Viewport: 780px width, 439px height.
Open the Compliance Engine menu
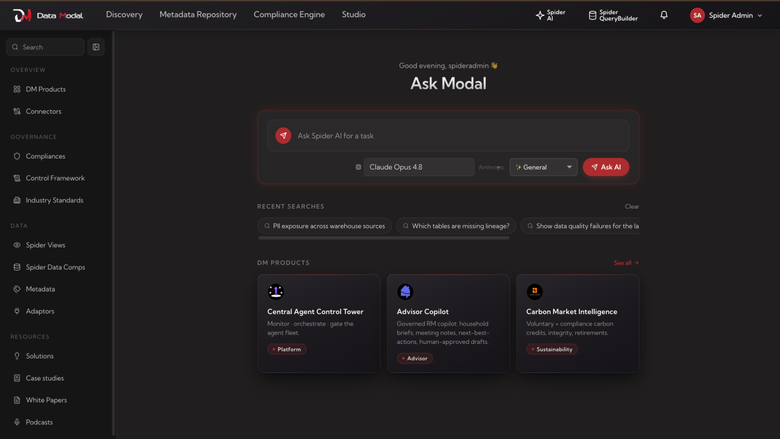click(289, 14)
